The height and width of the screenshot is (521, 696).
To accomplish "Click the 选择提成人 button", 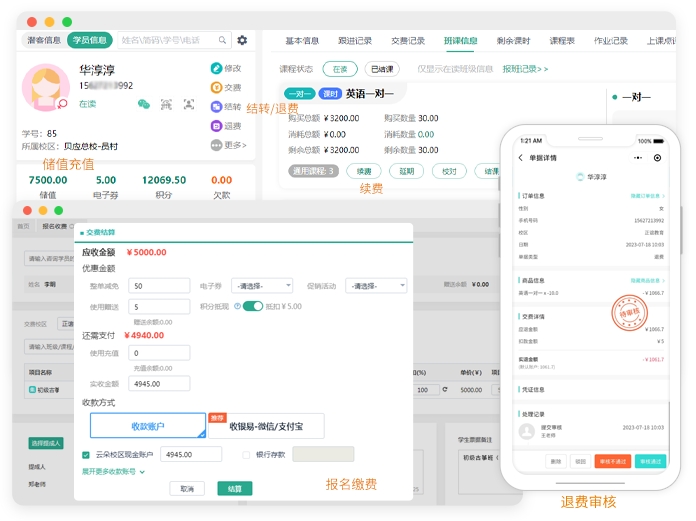I will [46, 443].
